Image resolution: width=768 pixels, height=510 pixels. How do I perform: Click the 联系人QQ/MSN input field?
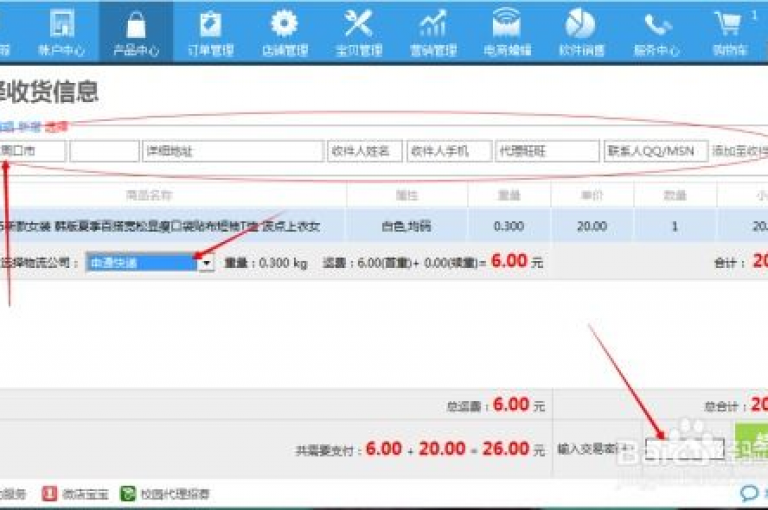coord(656,151)
